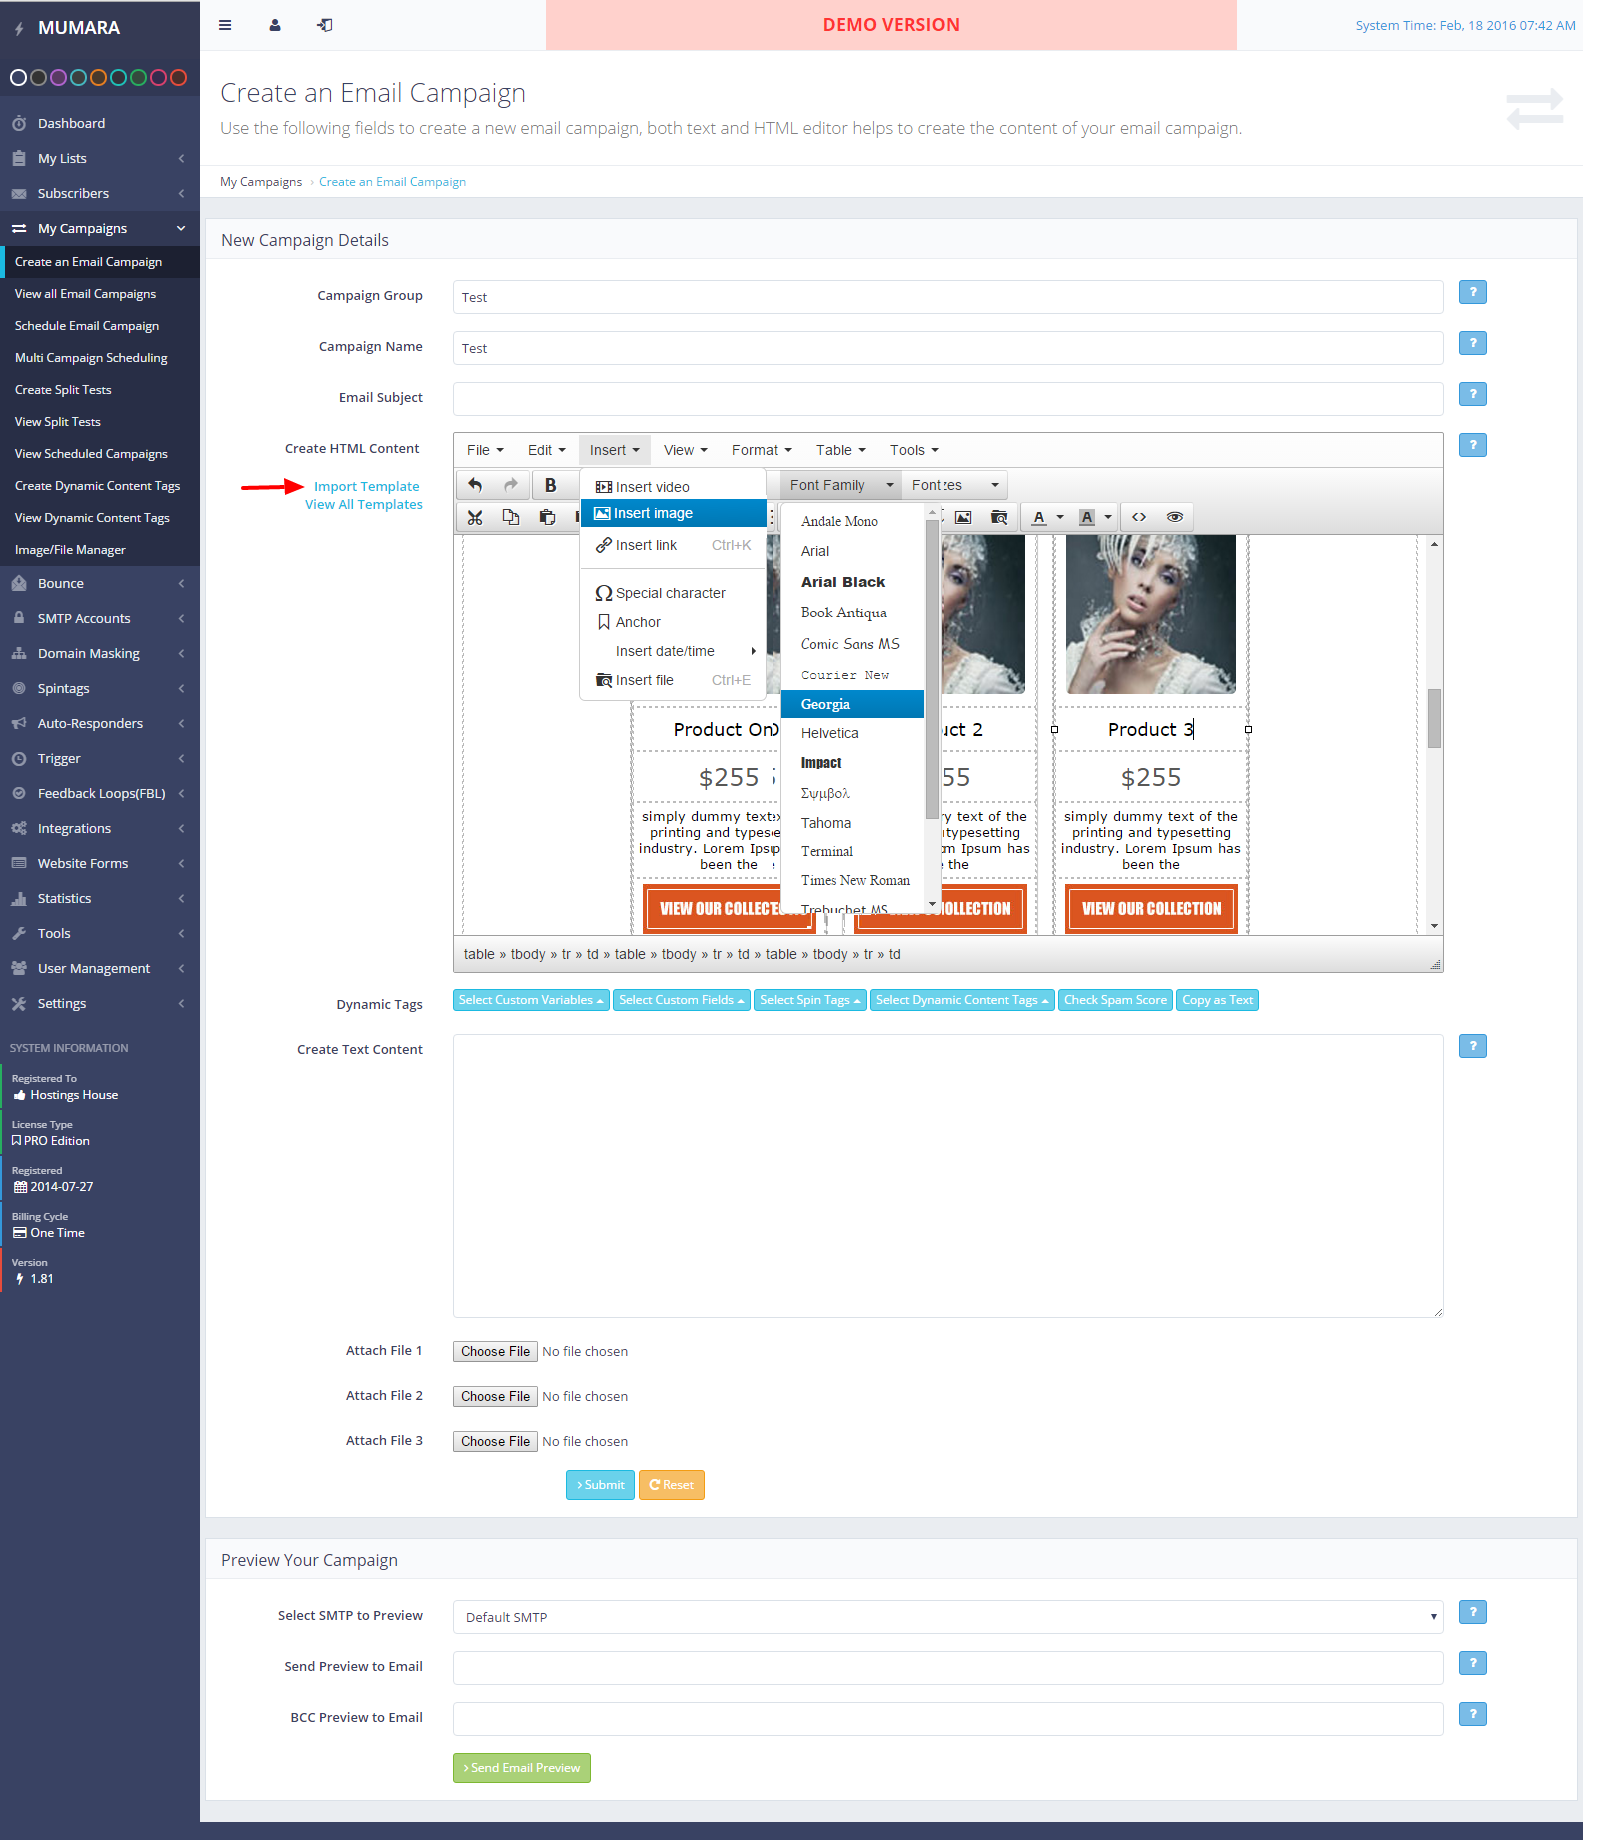Click the Import Template link
This screenshot has height=1840, width=1600.
pos(366,486)
